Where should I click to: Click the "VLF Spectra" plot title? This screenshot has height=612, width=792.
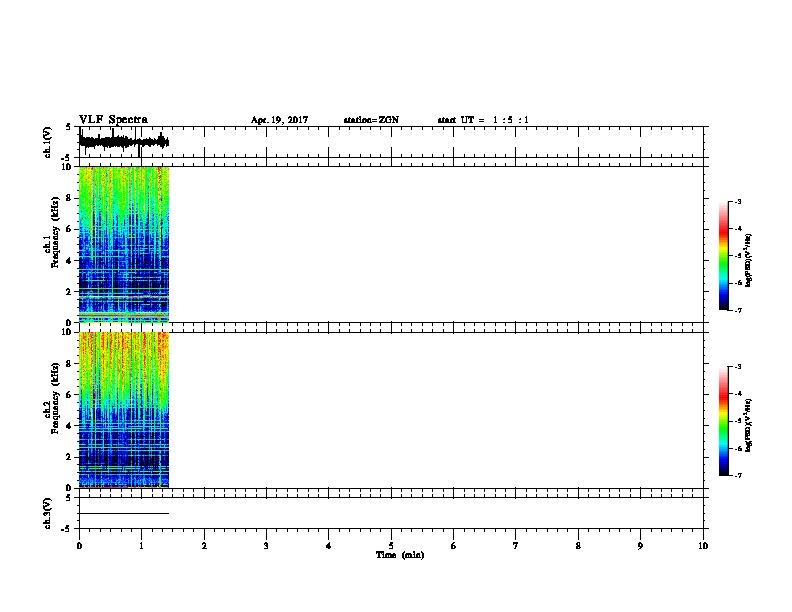113,120
